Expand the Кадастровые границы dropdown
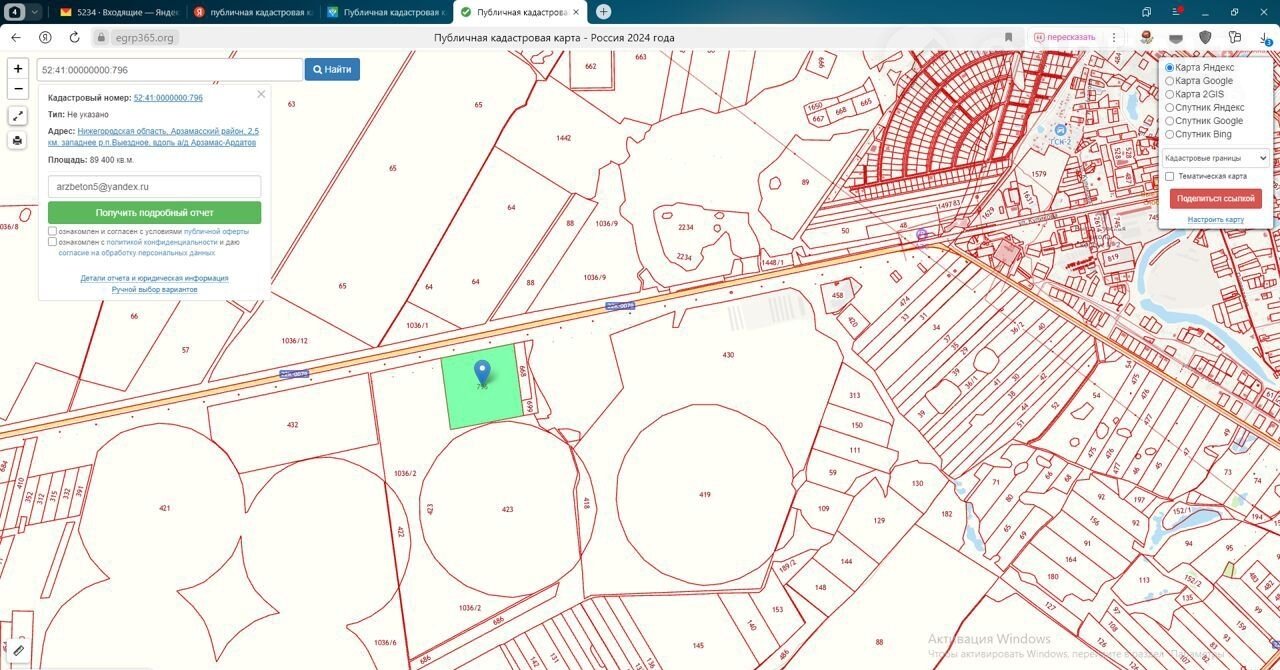The height and width of the screenshot is (670, 1280). pos(1215,158)
